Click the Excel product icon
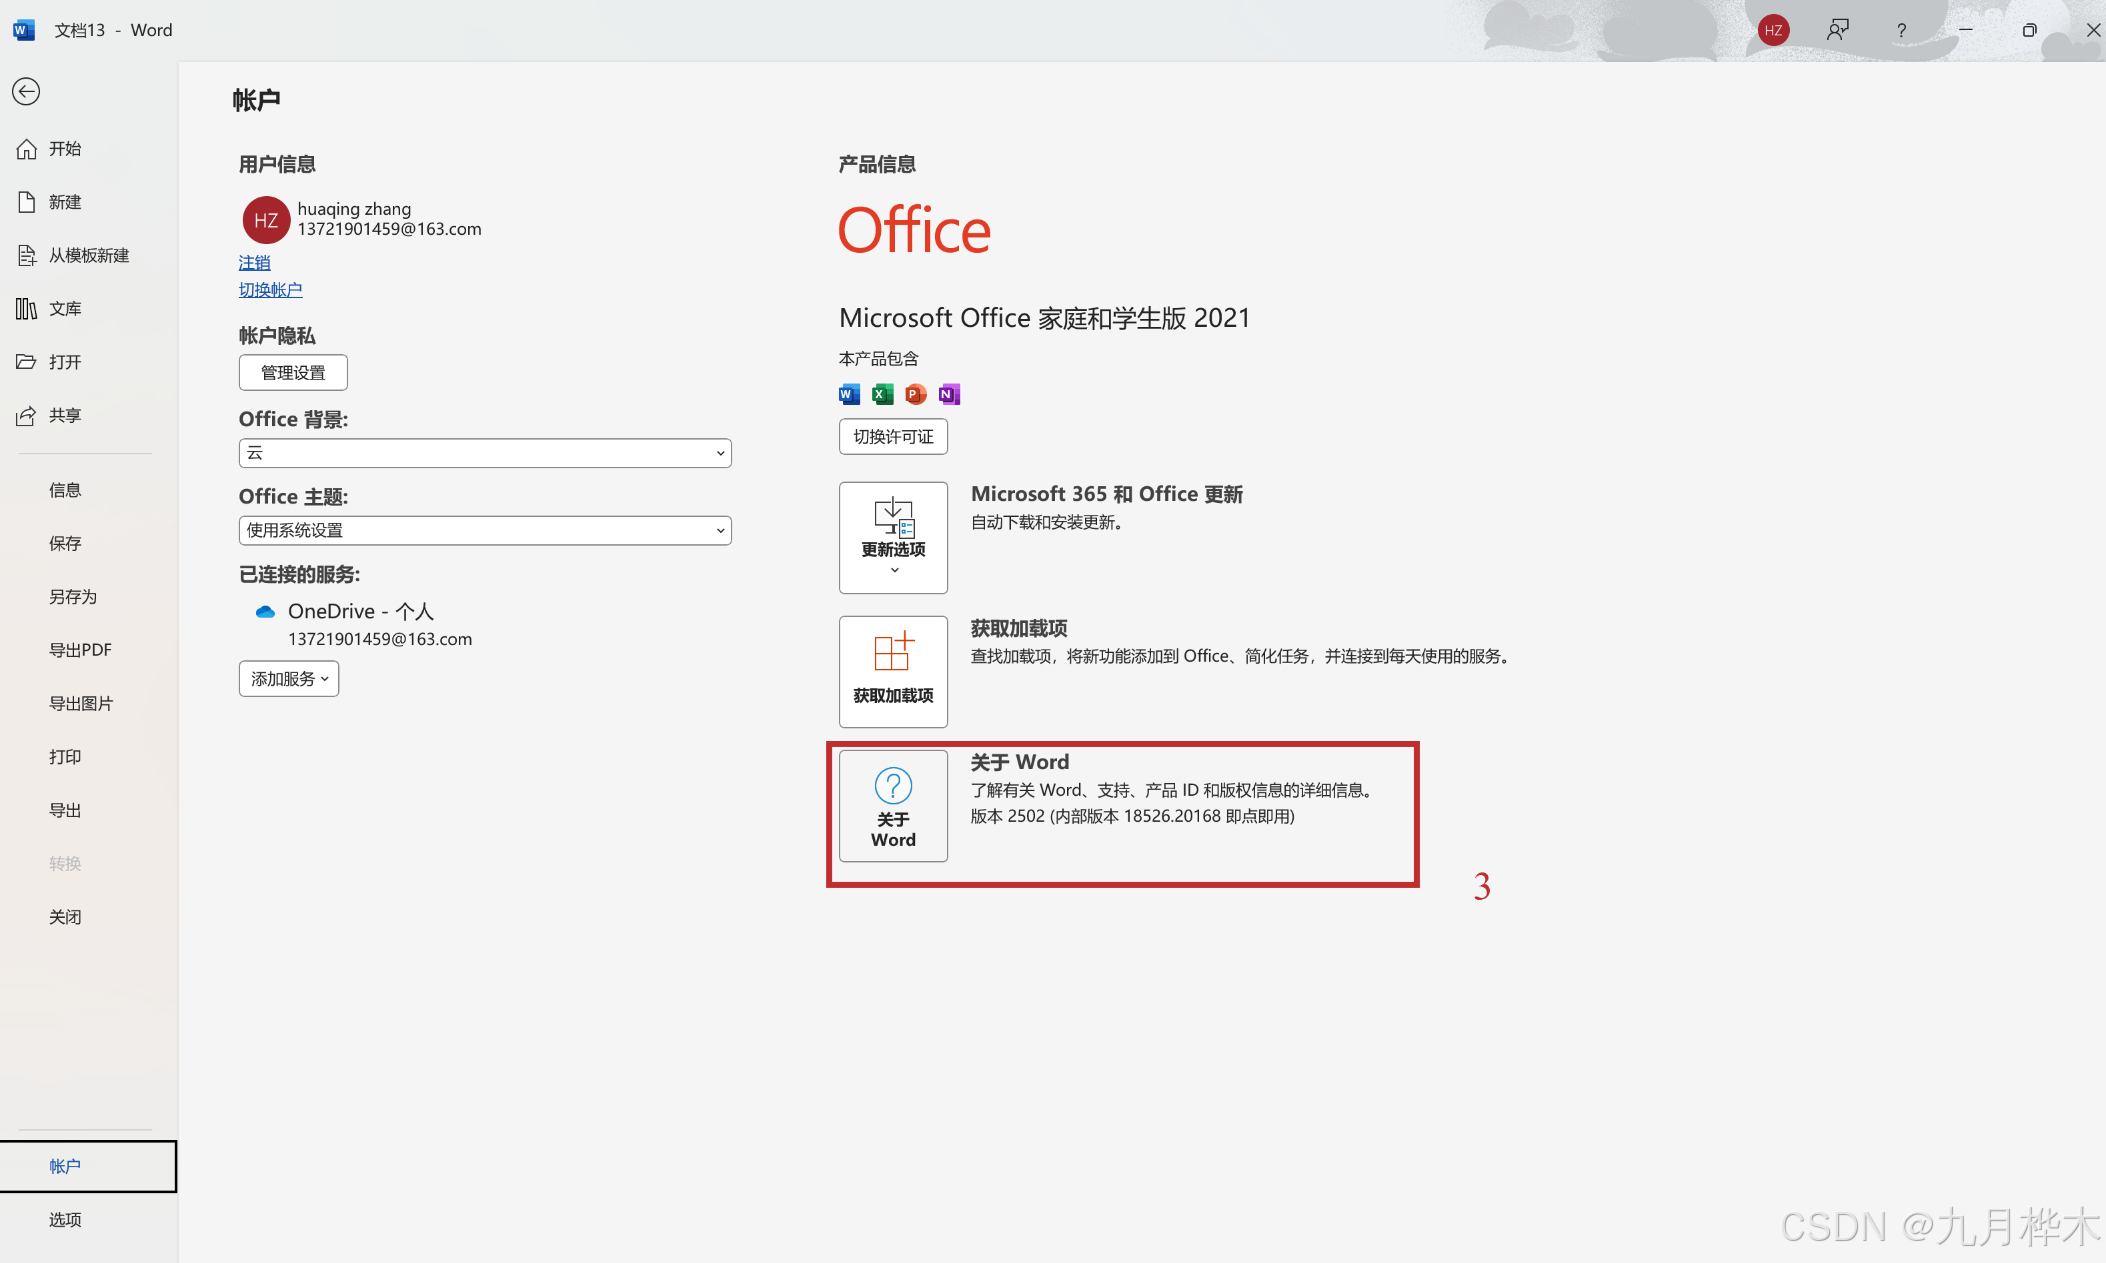The height and width of the screenshot is (1263, 2106). [x=882, y=394]
